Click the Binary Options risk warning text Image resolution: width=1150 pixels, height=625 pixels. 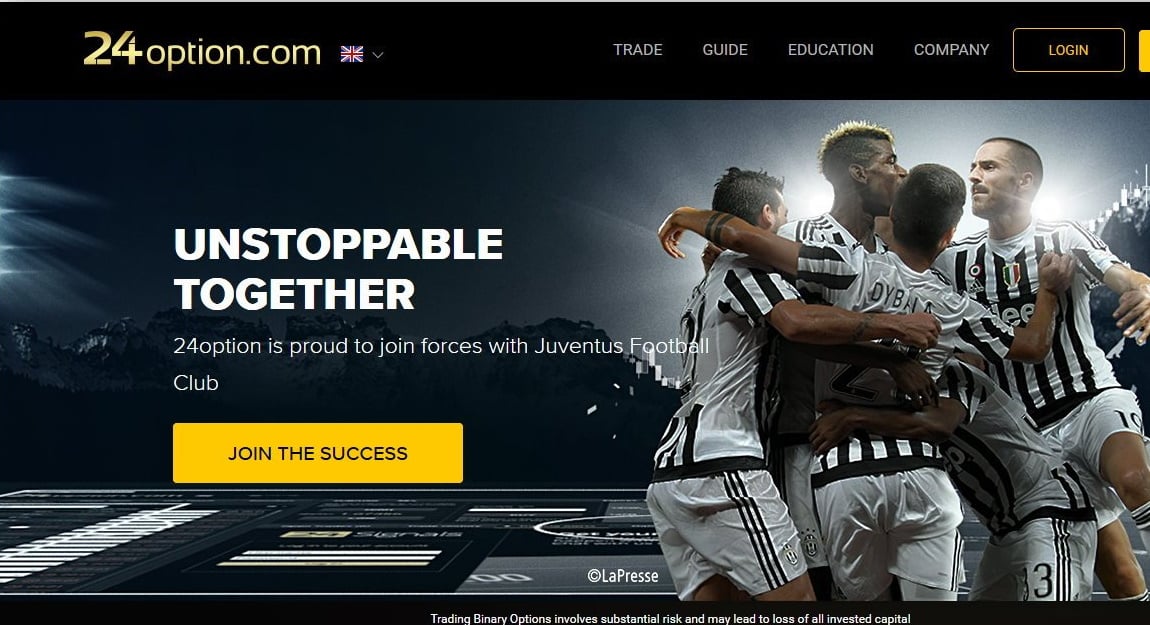(670, 618)
